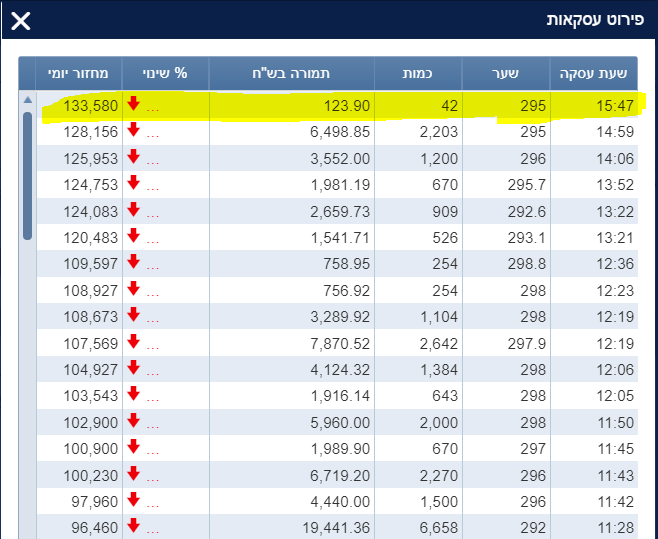658x539 pixels.
Task: Sort by תמורה בש"ח column header
Action: point(292,73)
